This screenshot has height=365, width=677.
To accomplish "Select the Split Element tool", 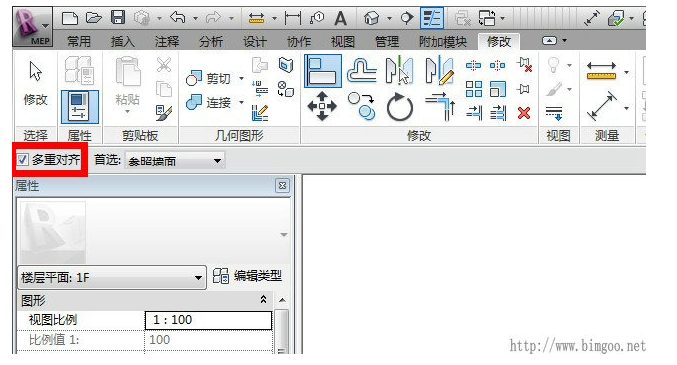I will click(x=474, y=66).
